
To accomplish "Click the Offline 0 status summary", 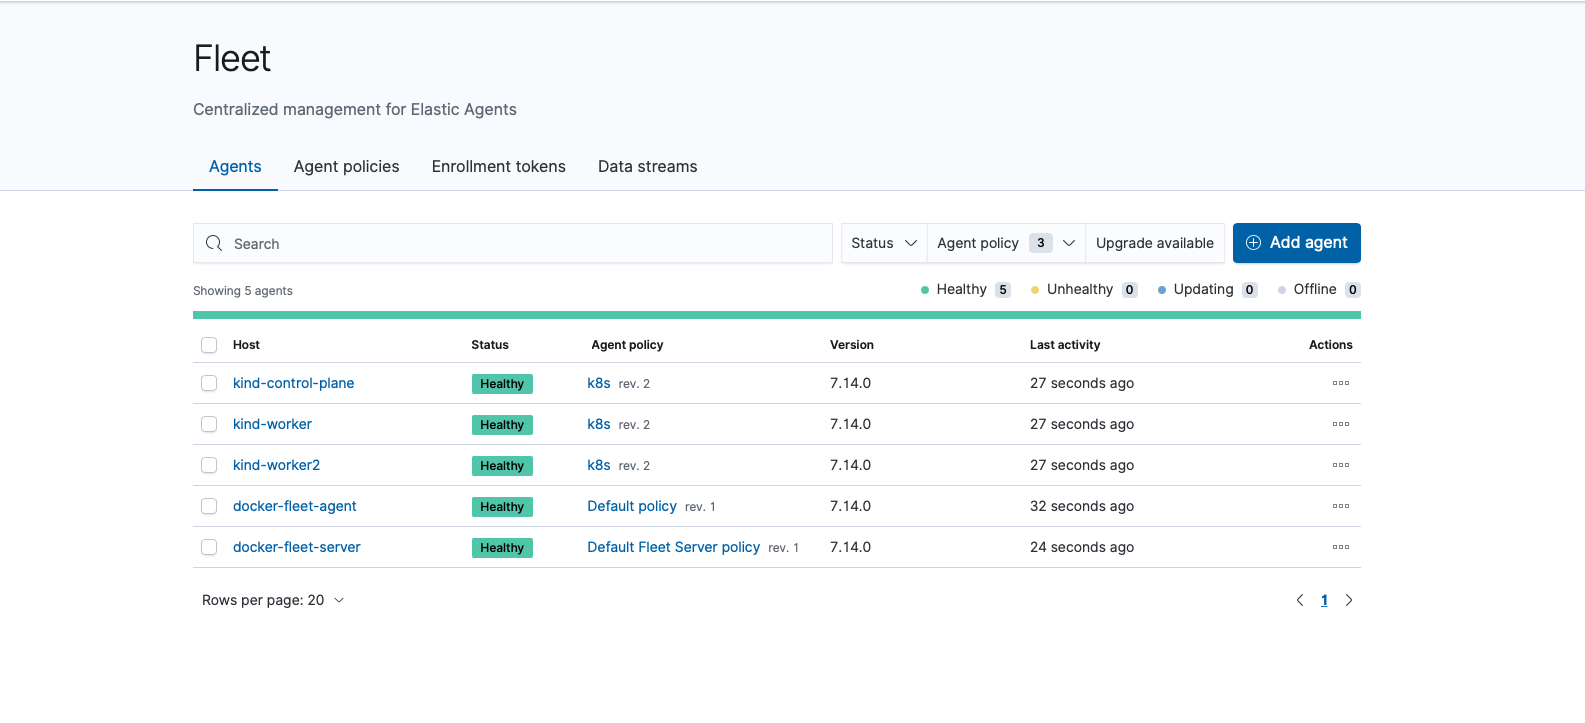I will click(x=1319, y=289).
